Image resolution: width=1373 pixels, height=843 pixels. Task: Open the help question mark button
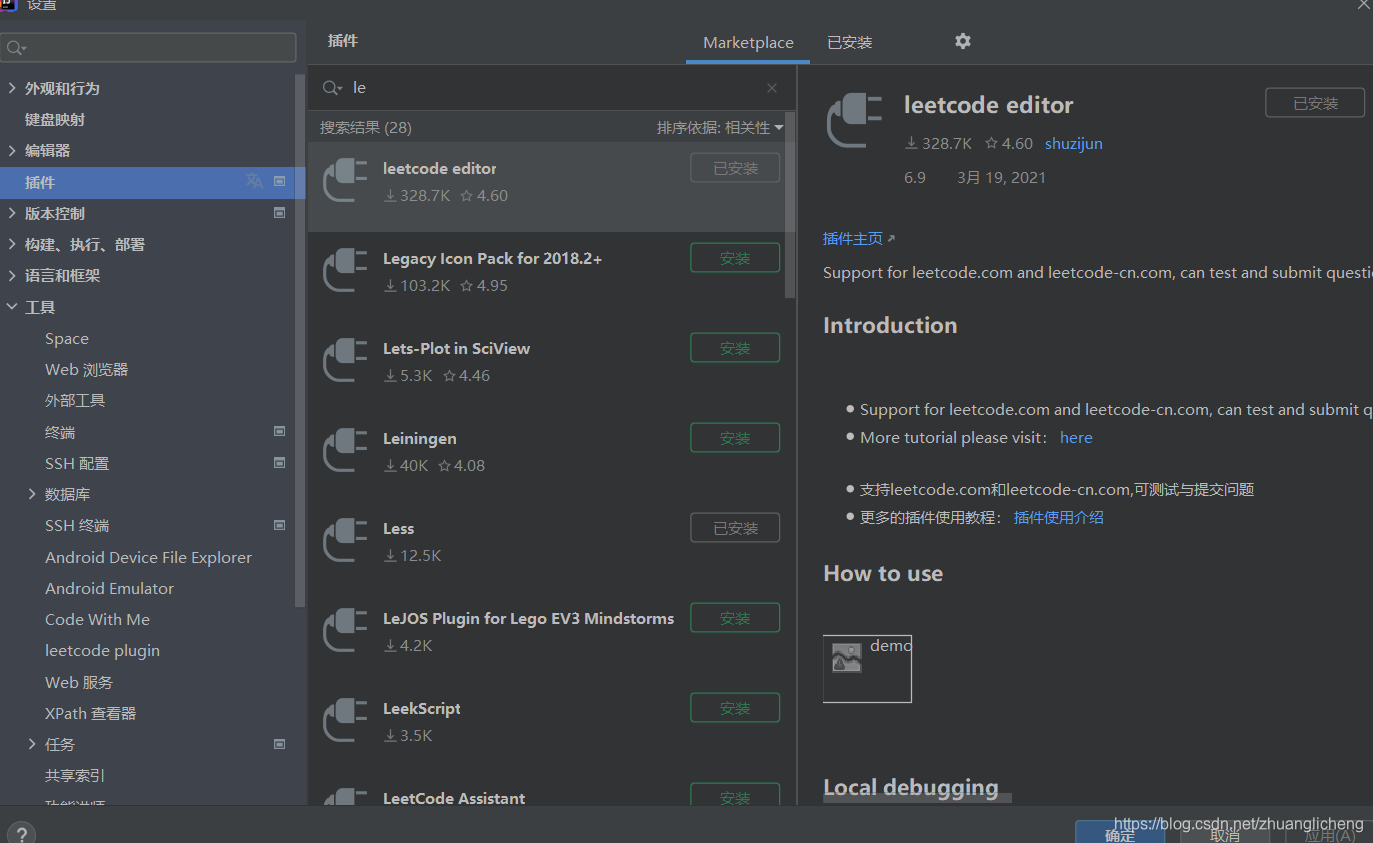[x=20, y=832]
